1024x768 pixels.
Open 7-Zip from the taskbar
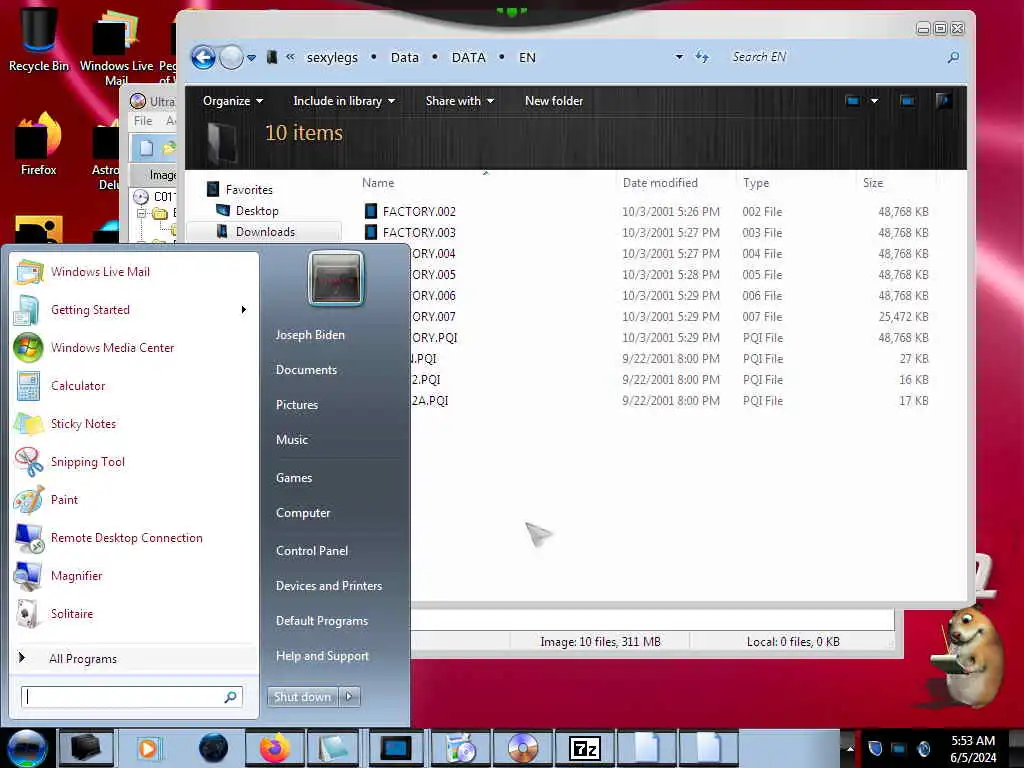click(584, 748)
